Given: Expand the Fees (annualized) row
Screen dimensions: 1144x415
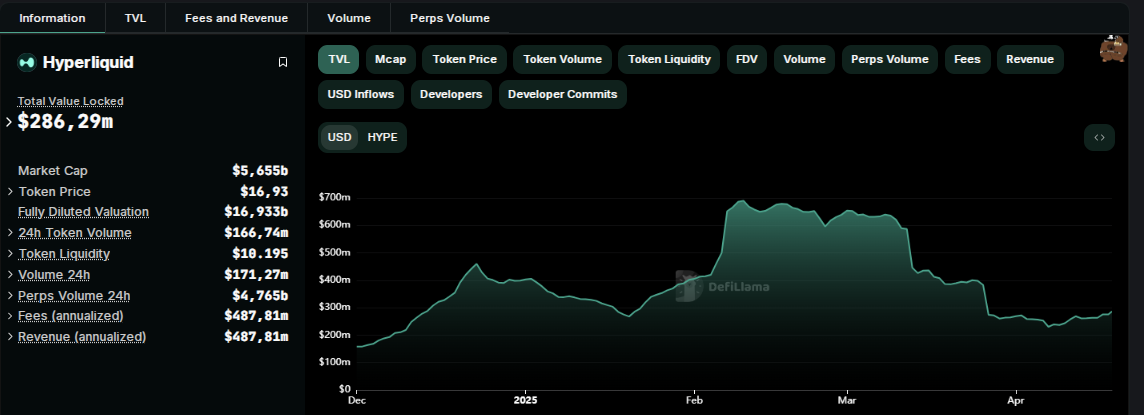Looking at the screenshot, I should tap(10, 316).
